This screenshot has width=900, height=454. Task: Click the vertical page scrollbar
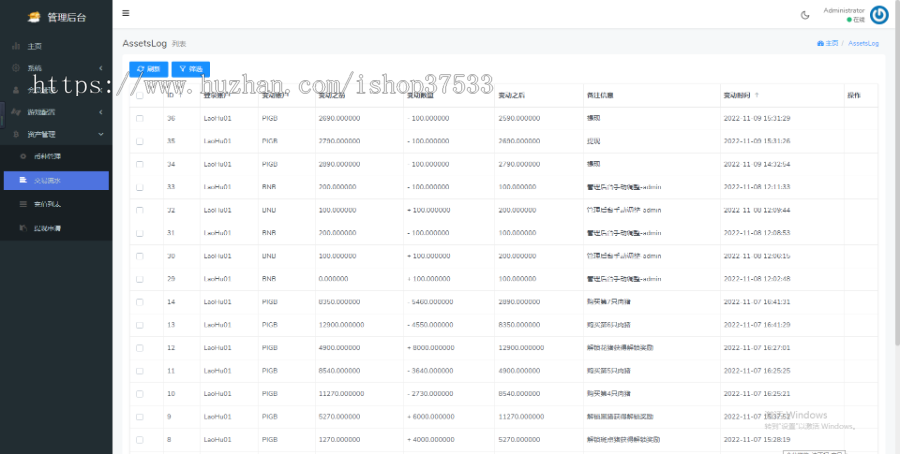pos(895,172)
